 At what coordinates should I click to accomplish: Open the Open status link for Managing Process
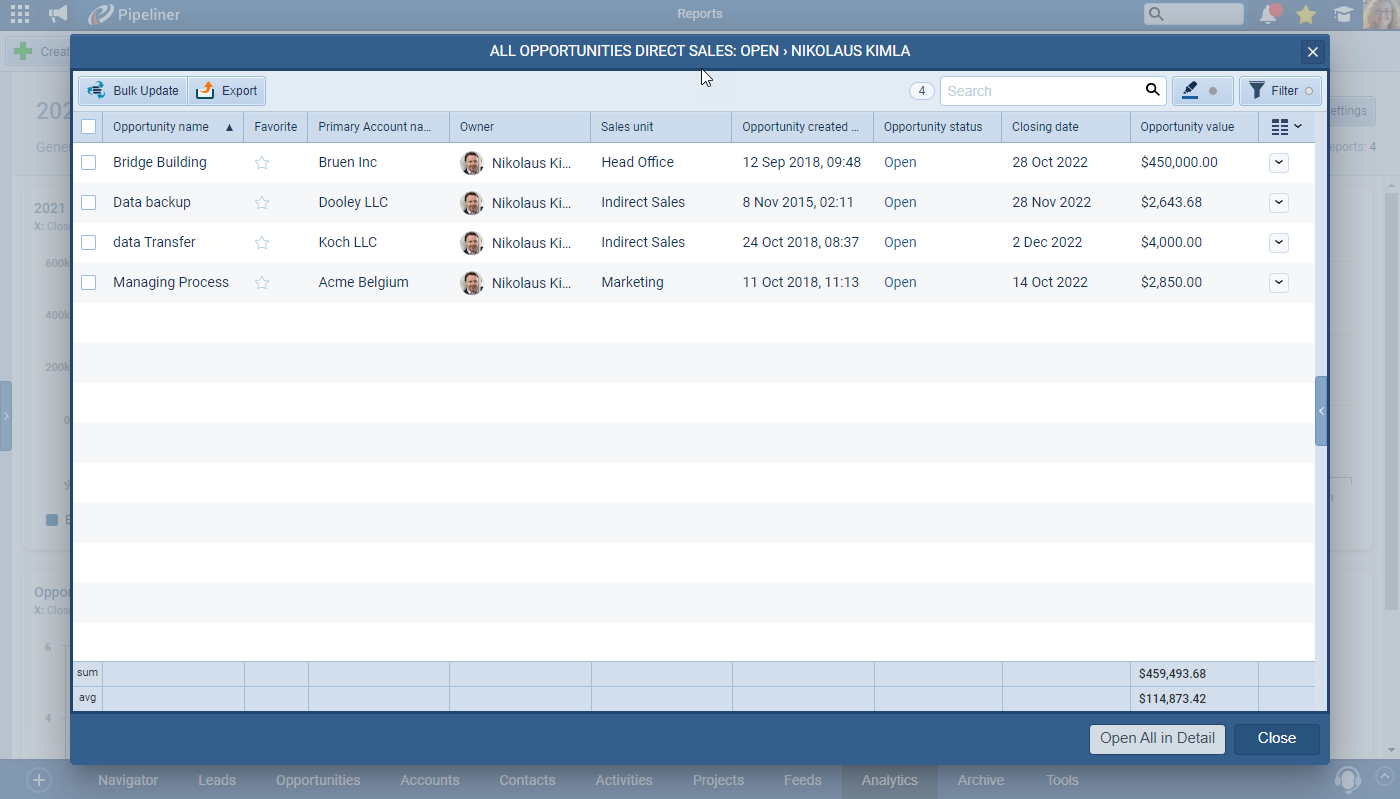coord(900,283)
